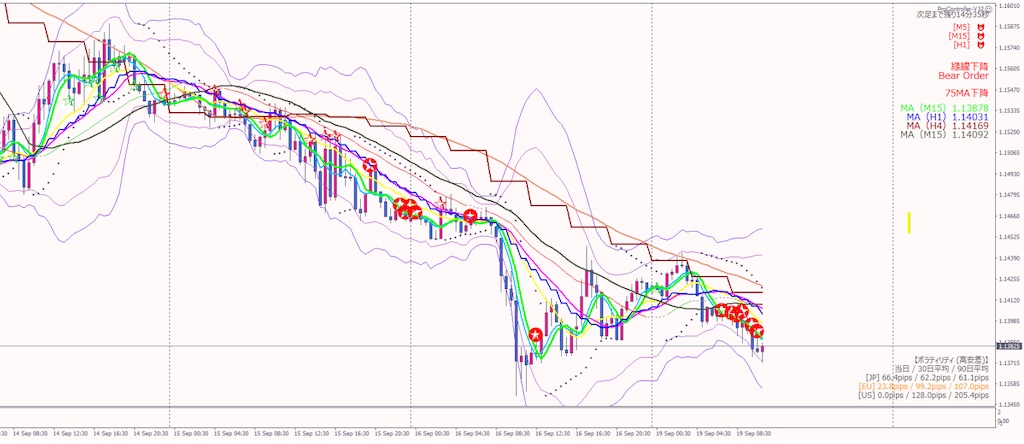The height and width of the screenshot is (444, 1024).
Task: Select the red star marker near 15 Sep 16:30
Action: [370, 166]
